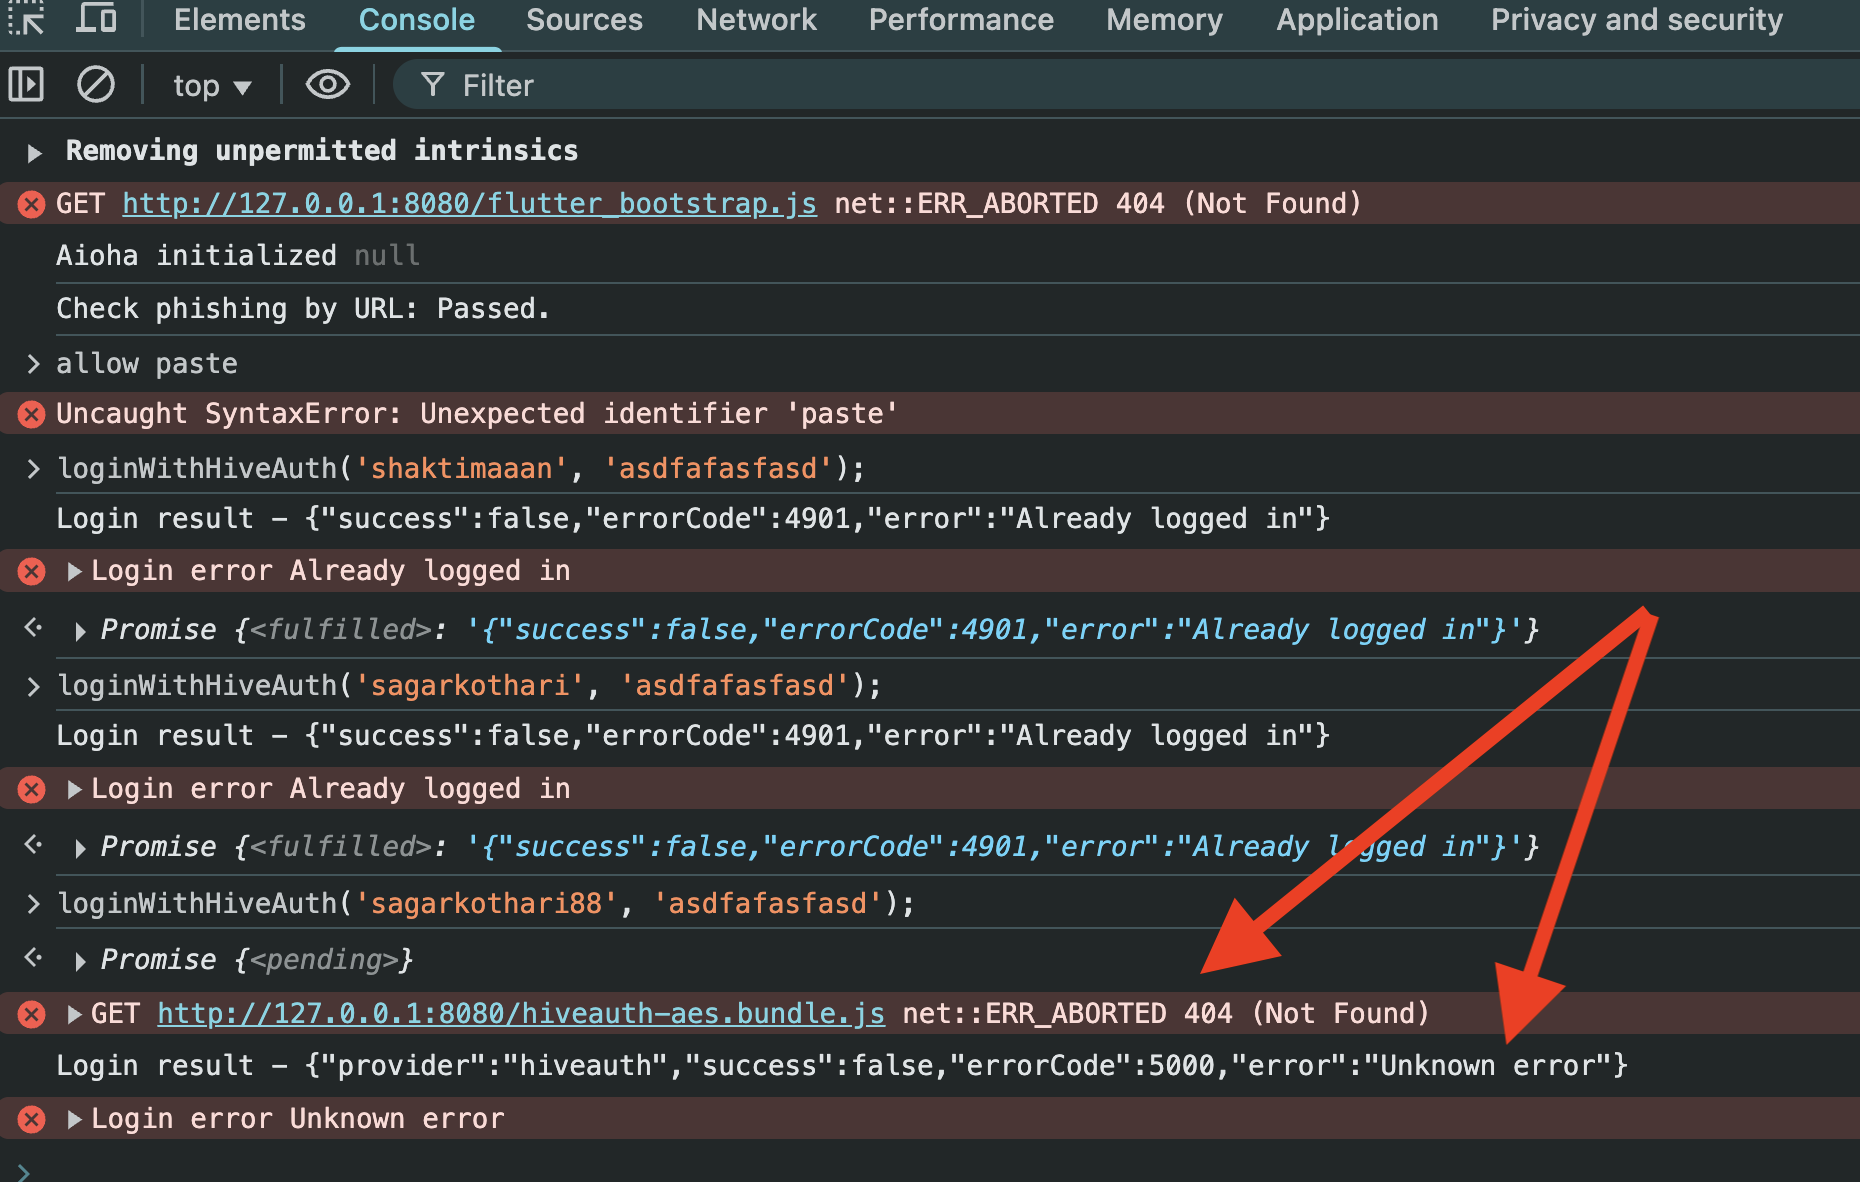Expand the first Login error Already logged in
Screen dimensions: 1860x1182
click(x=74, y=571)
